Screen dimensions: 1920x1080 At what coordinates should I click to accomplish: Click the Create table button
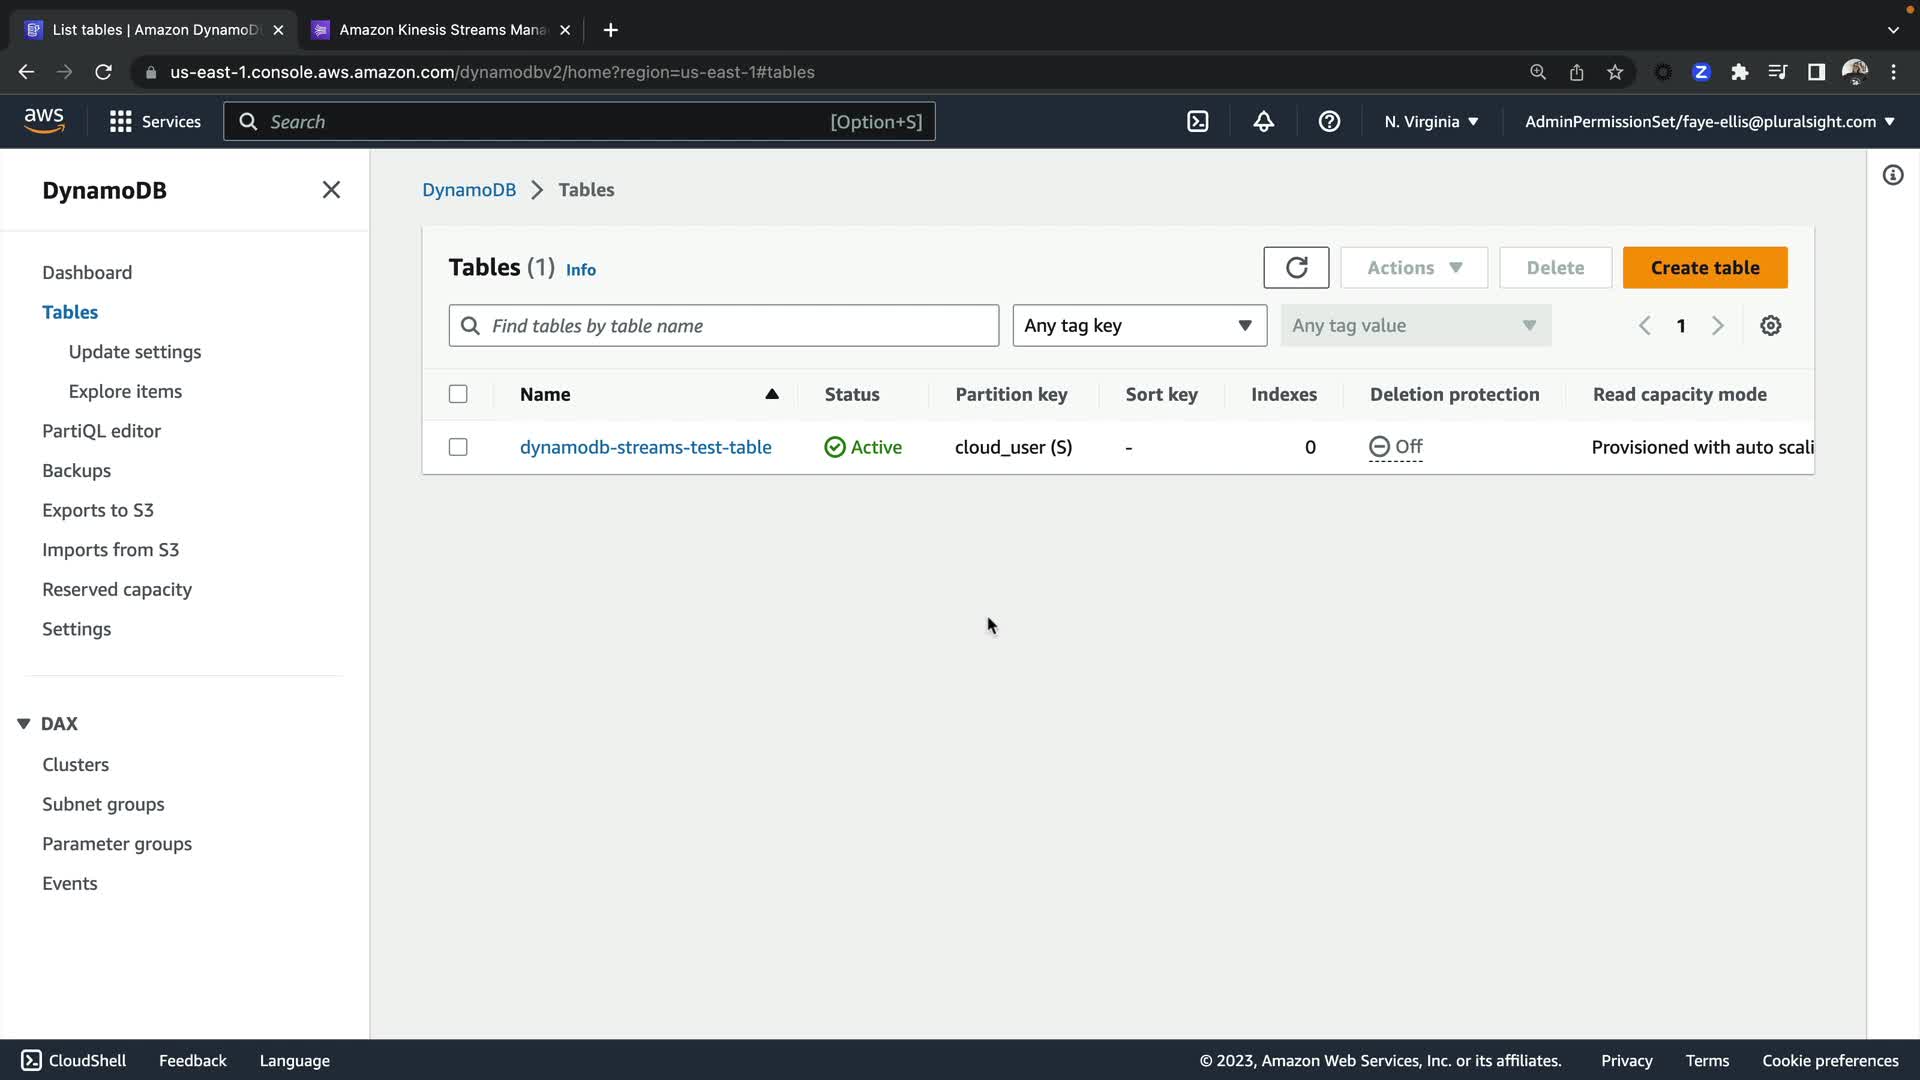[1704, 268]
